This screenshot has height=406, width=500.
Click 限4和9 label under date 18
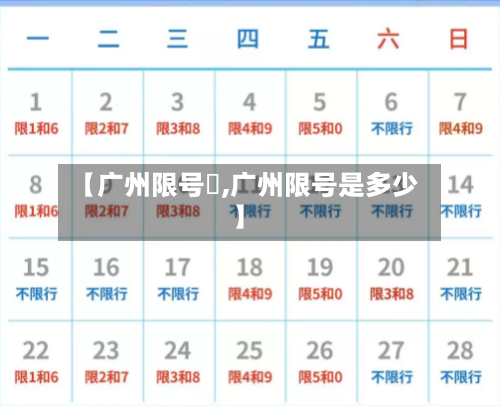click(x=250, y=294)
